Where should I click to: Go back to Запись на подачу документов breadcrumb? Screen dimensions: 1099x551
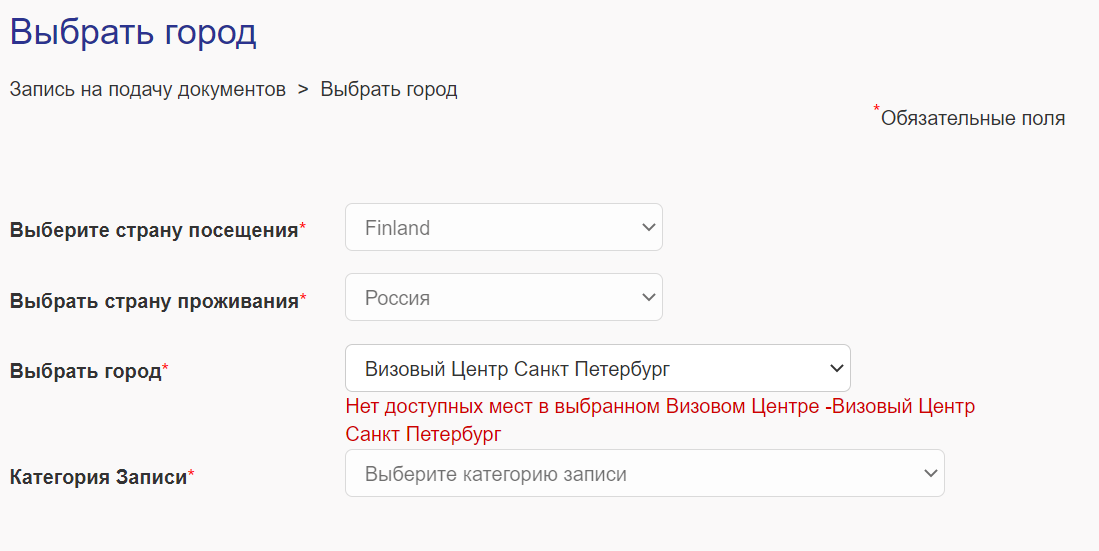(148, 89)
